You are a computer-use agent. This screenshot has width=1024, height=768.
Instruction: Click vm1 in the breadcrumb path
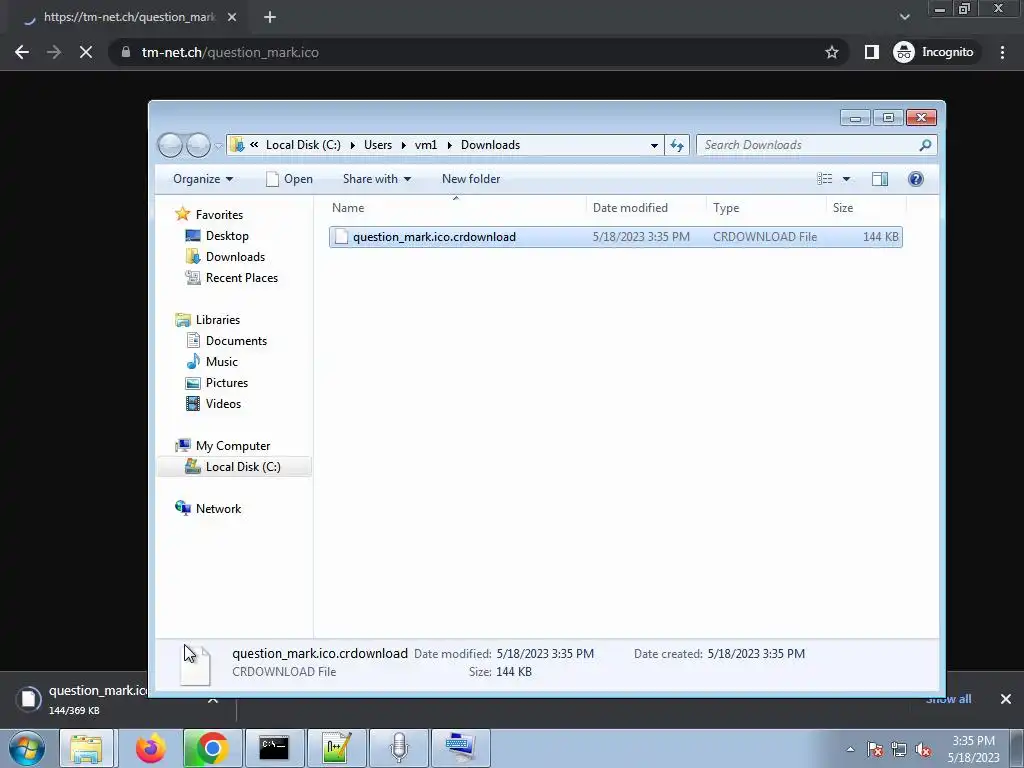[426, 145]
